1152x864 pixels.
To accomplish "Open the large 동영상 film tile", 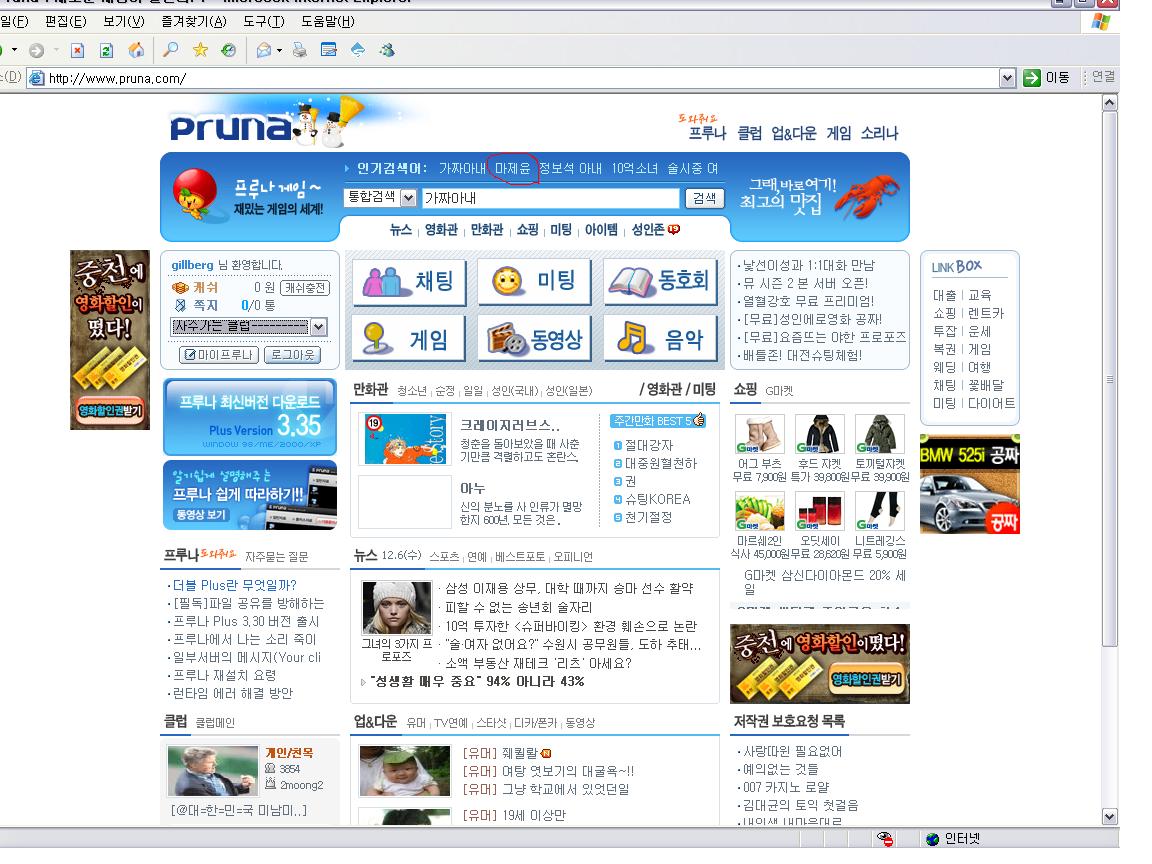I will point(534,338).
